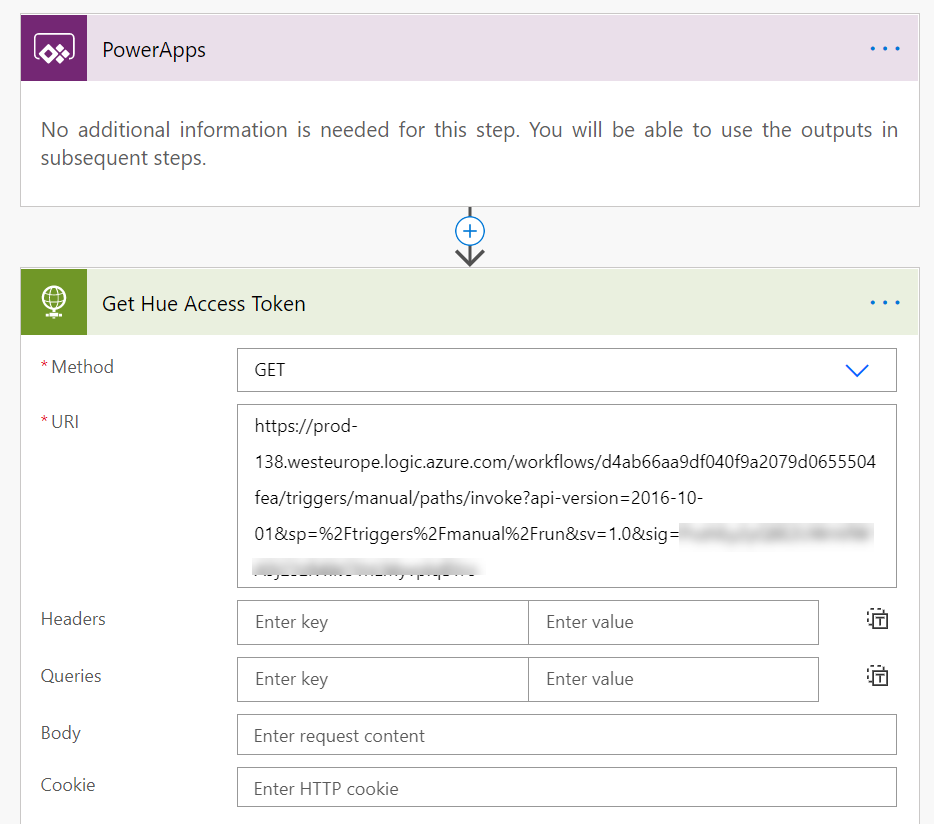Click the PowerApps step title

click(x=154, y=50)
